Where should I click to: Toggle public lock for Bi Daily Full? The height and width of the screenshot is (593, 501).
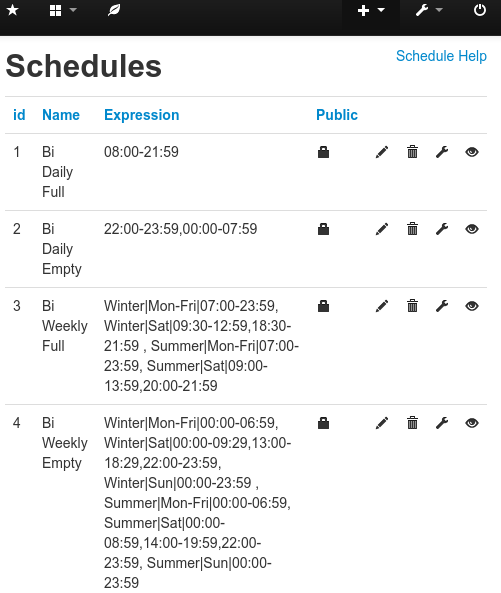[323, 152]
